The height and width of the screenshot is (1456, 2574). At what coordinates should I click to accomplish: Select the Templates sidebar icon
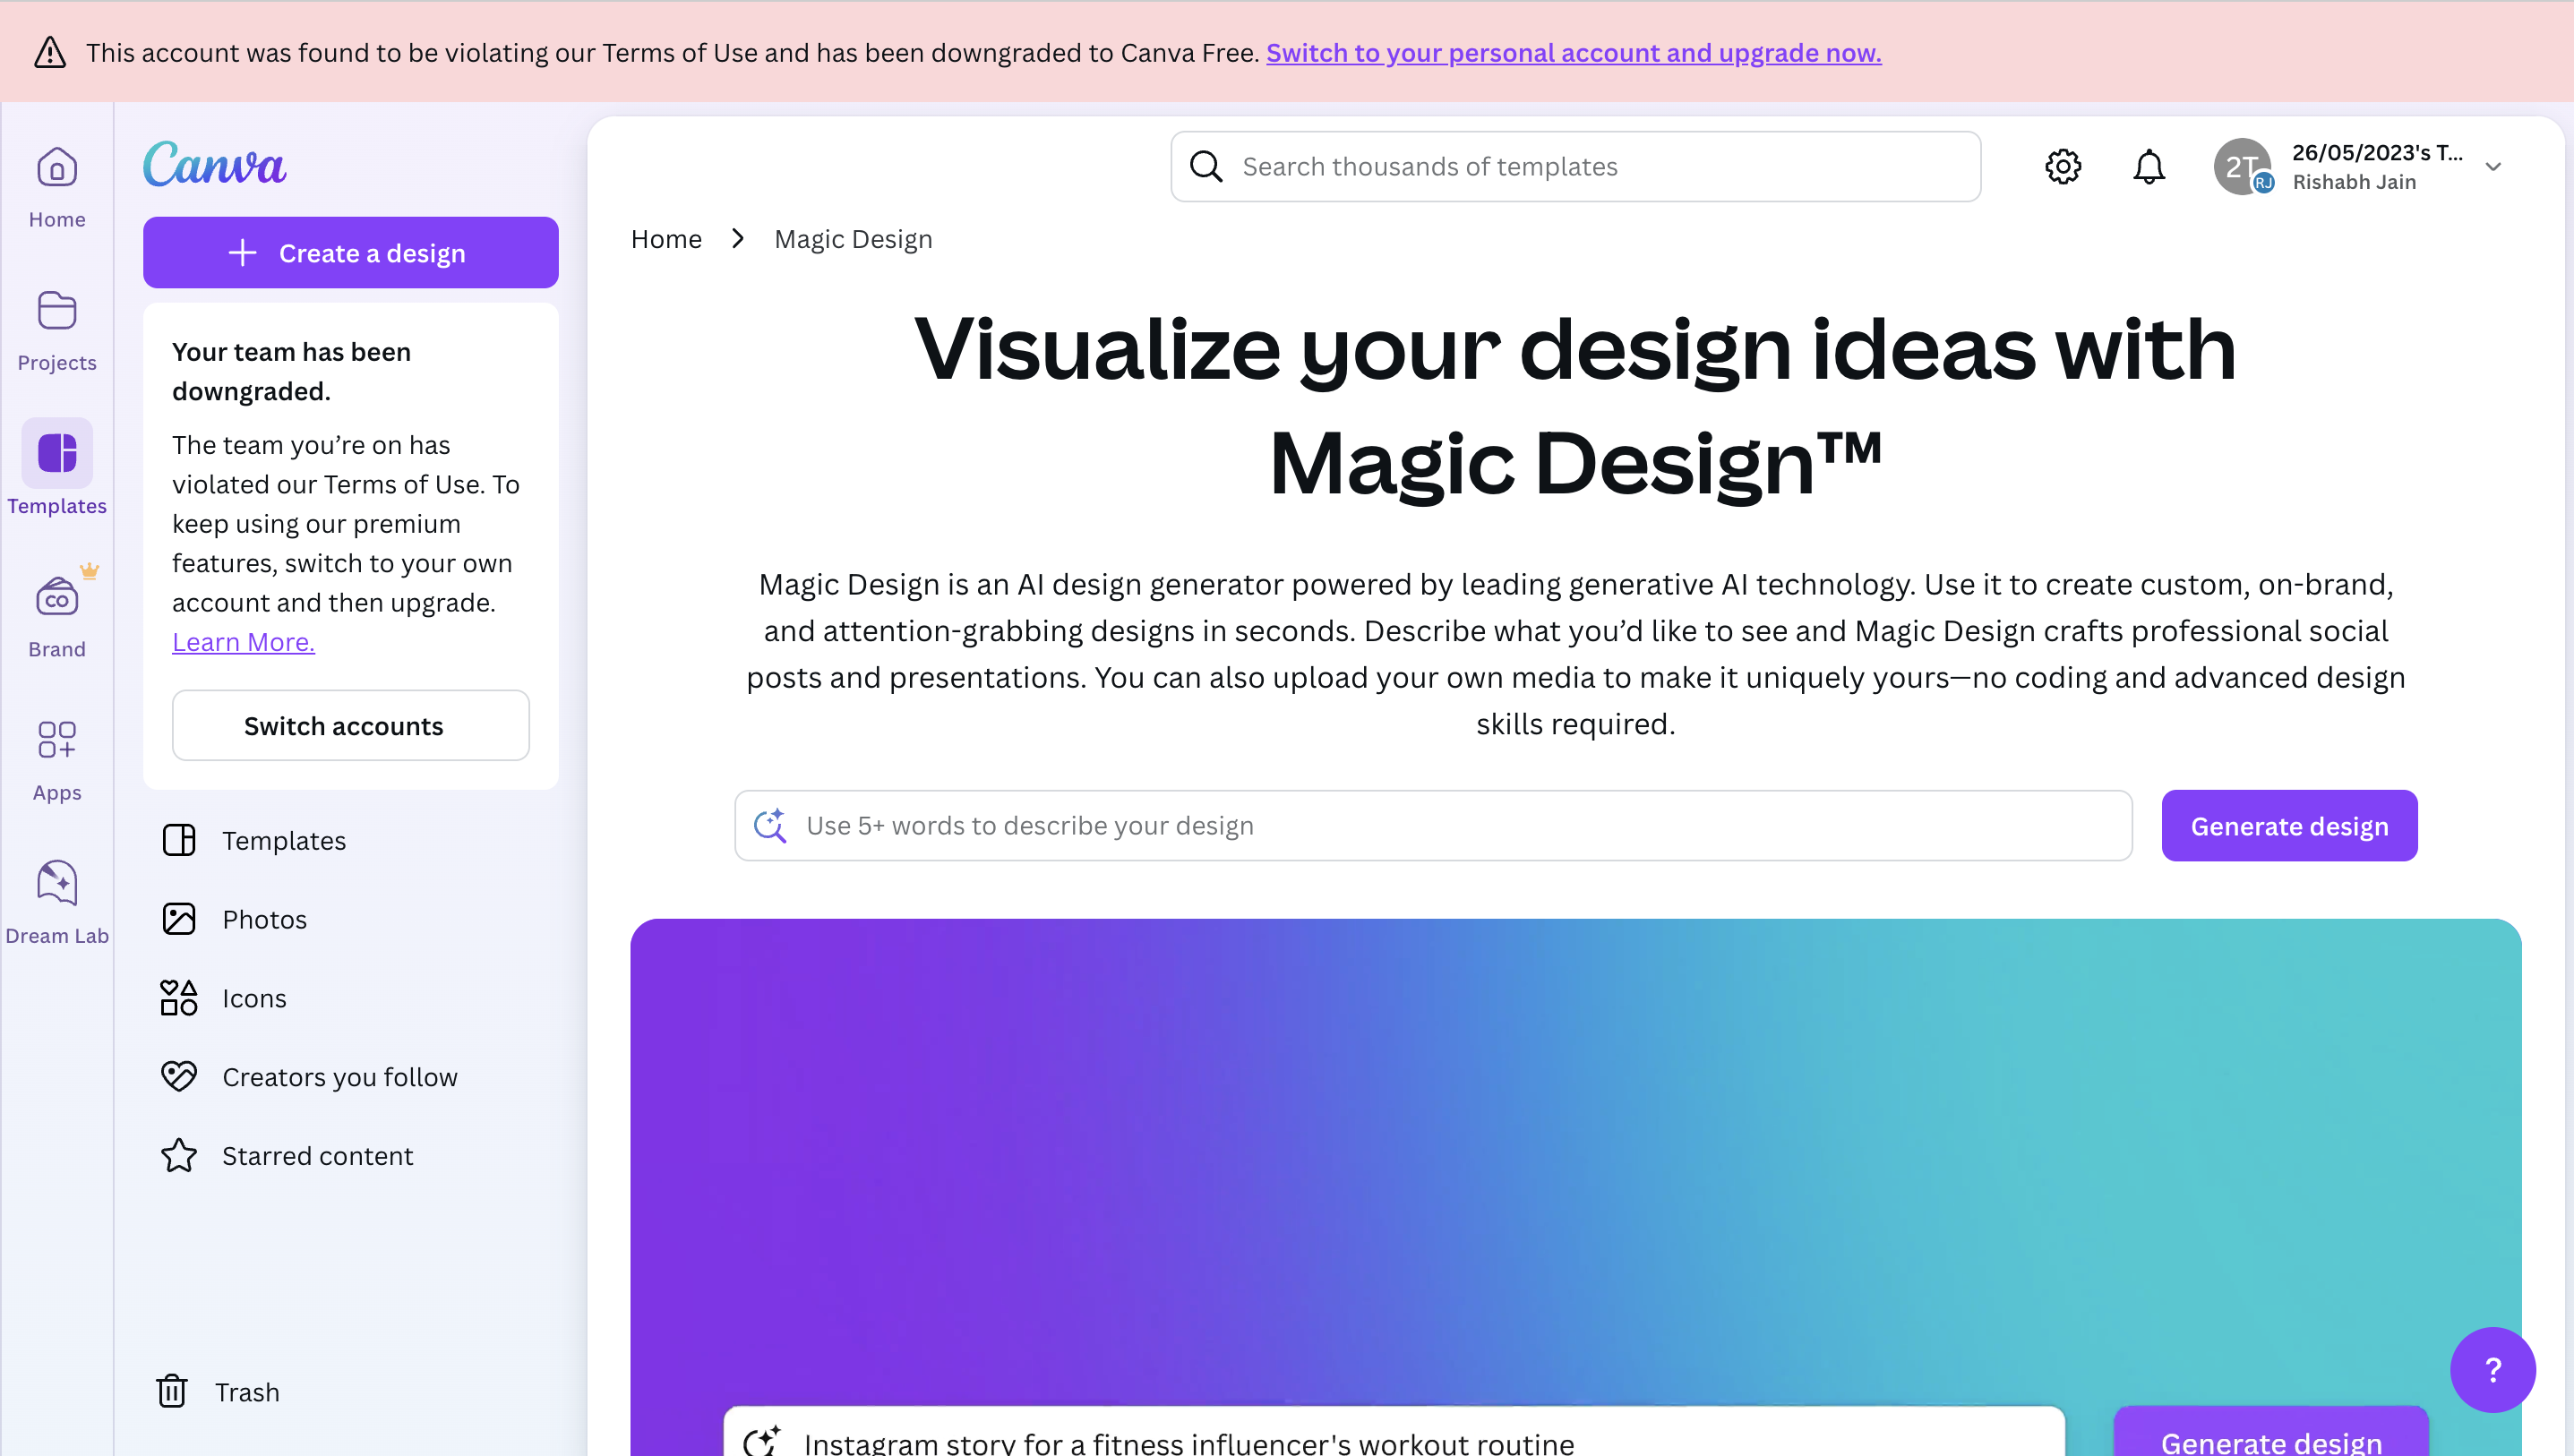[x=57, y=453]
